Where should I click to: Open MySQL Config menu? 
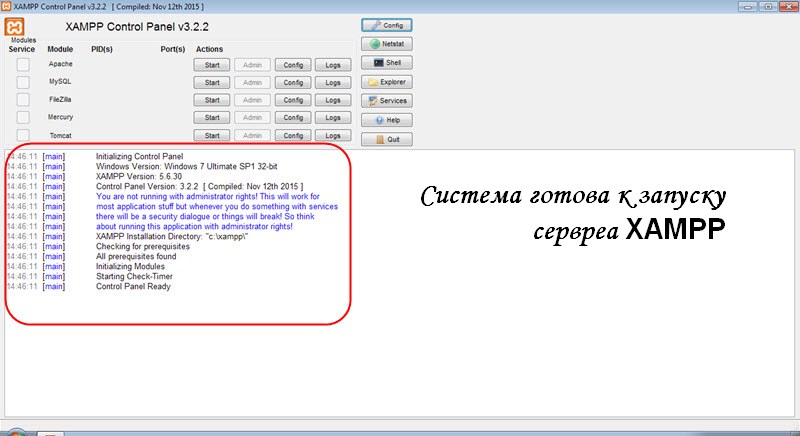point(293,83)
